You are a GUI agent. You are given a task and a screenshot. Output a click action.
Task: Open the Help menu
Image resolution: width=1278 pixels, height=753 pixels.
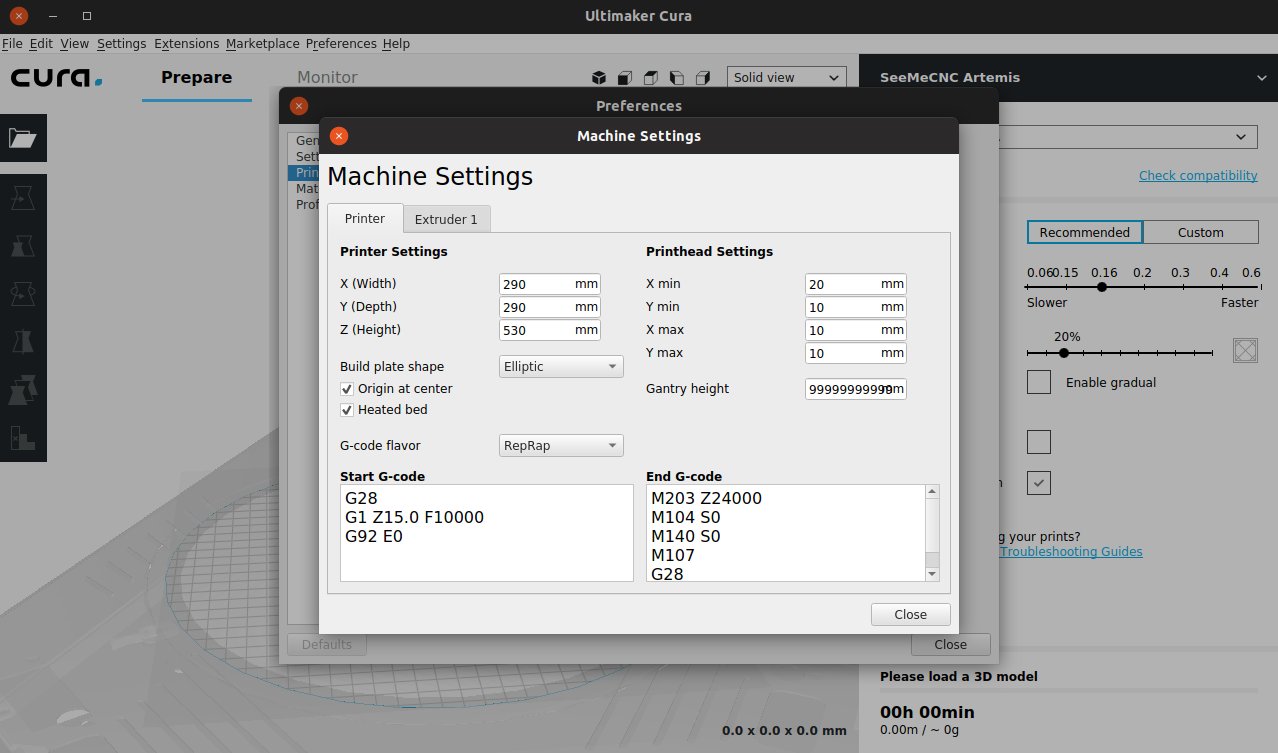(396, 44)
